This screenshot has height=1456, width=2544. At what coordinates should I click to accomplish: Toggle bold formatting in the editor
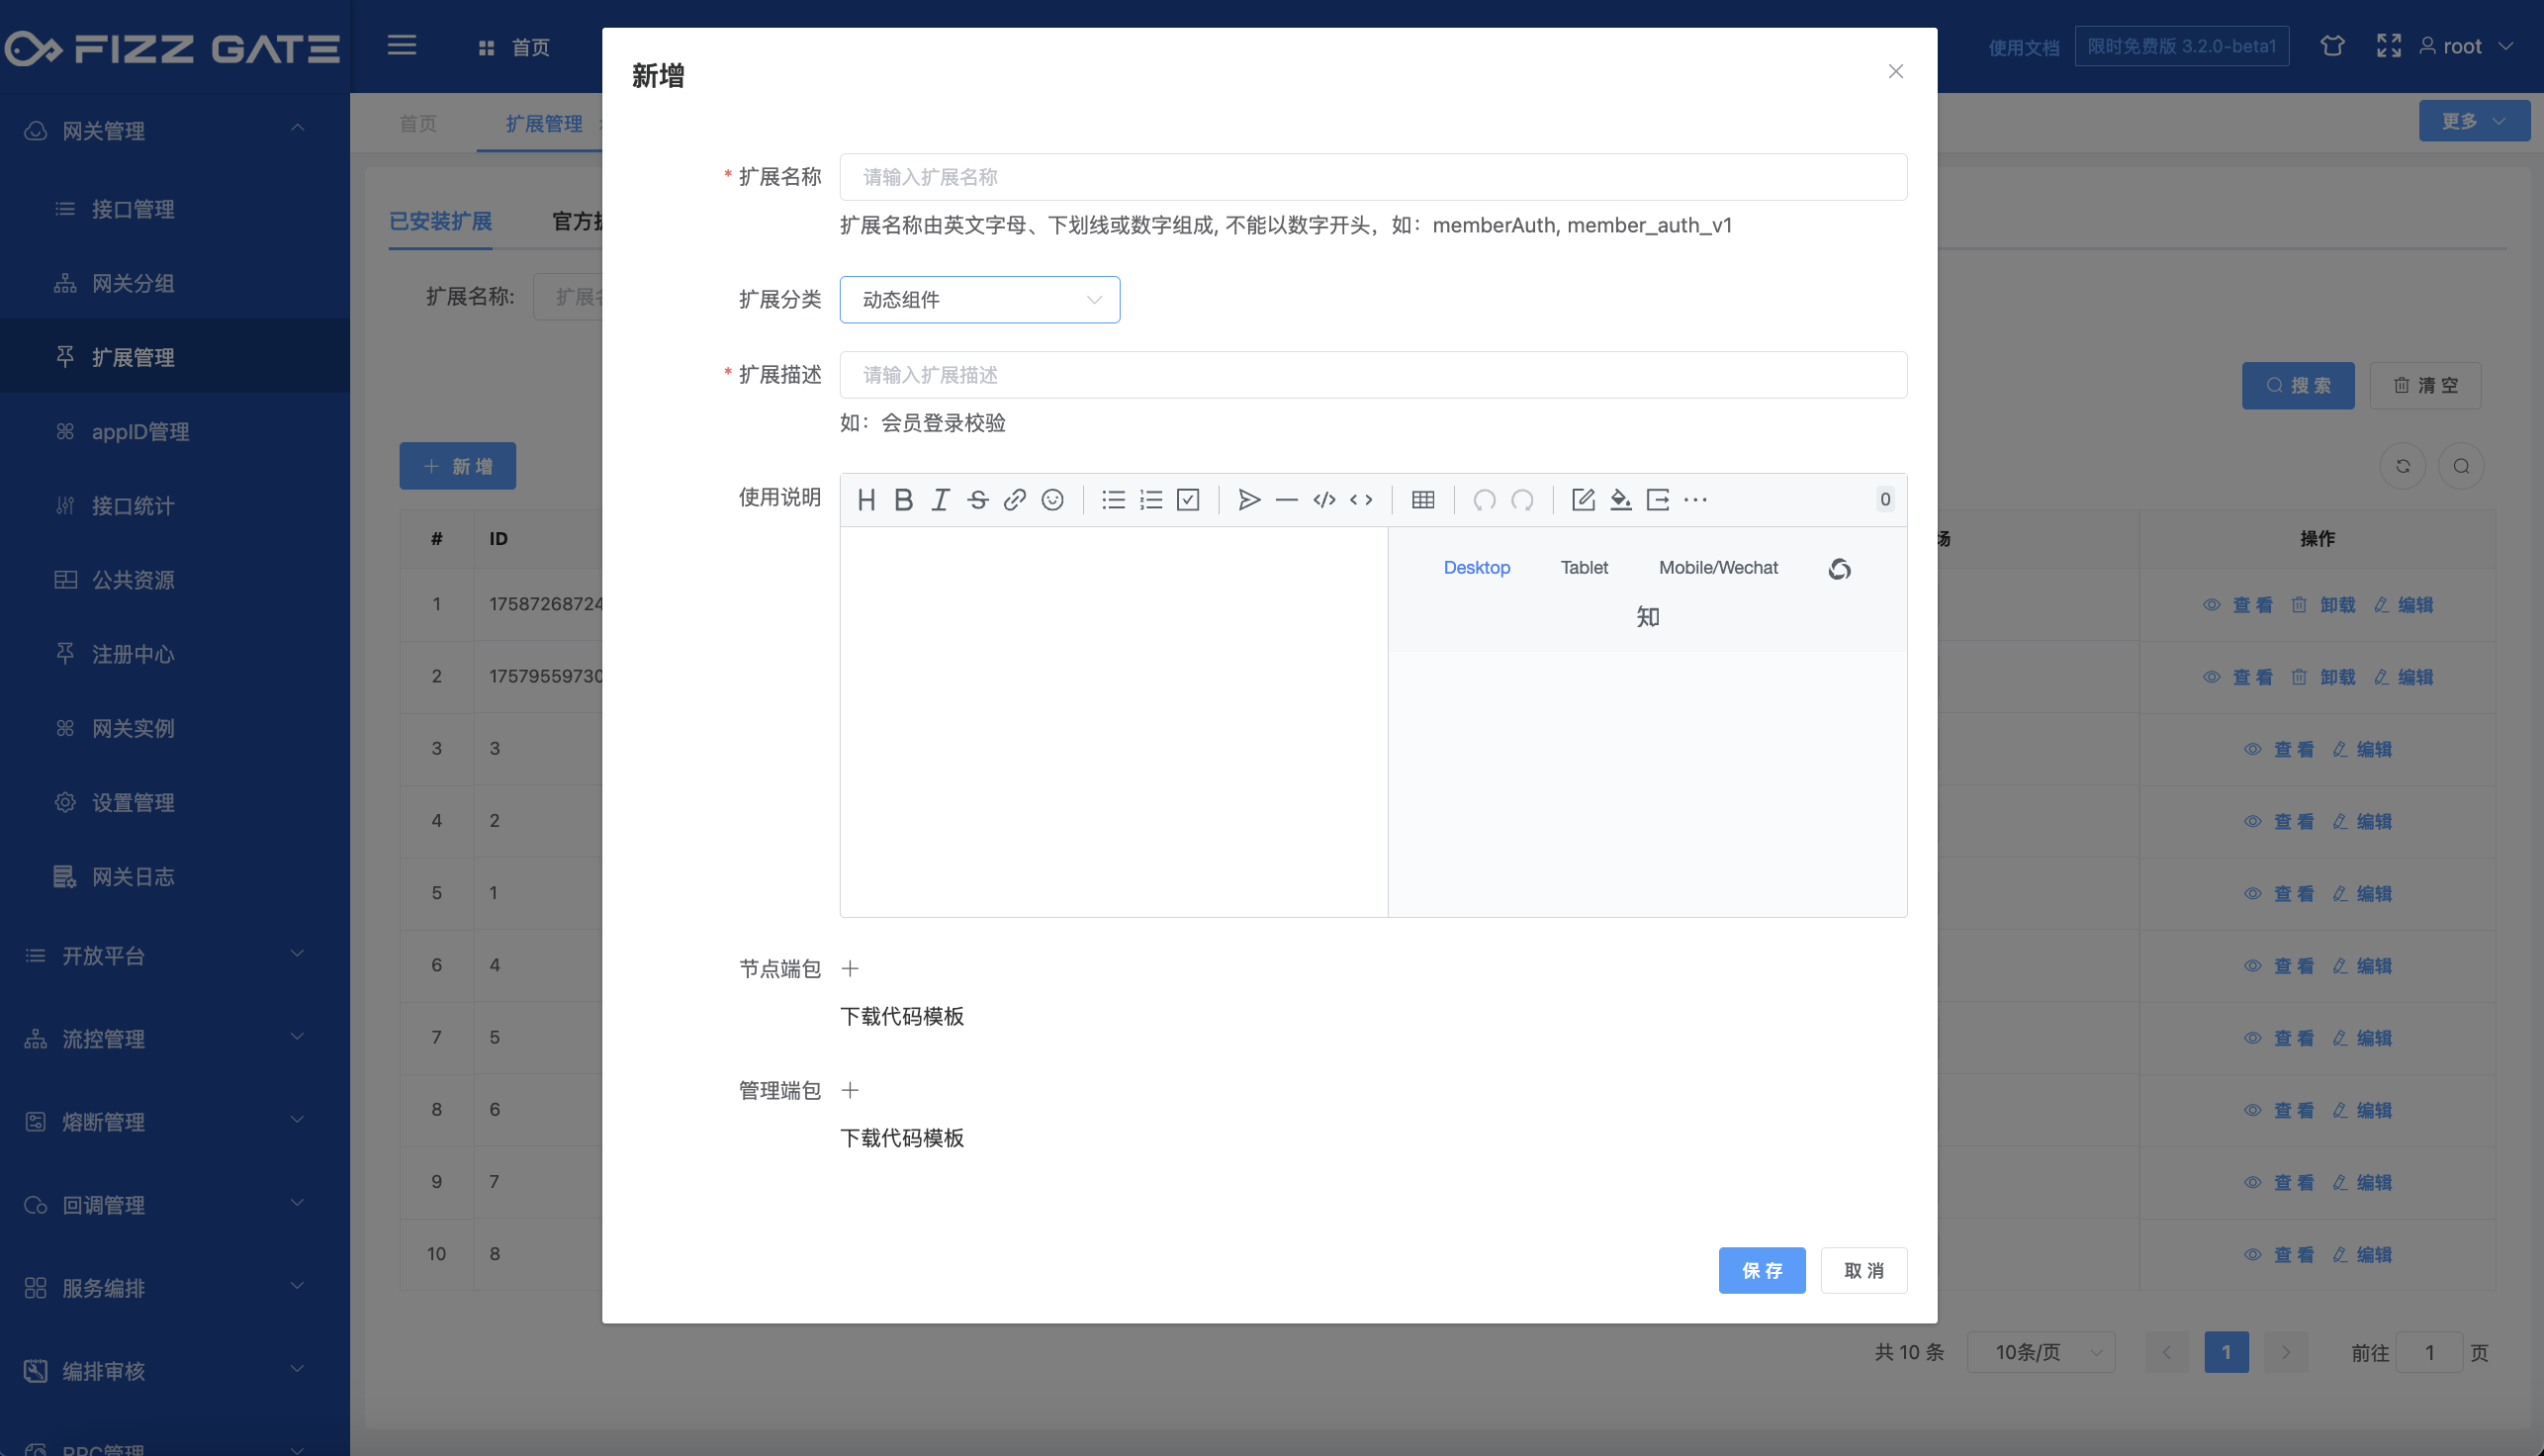tap(903, 500)
